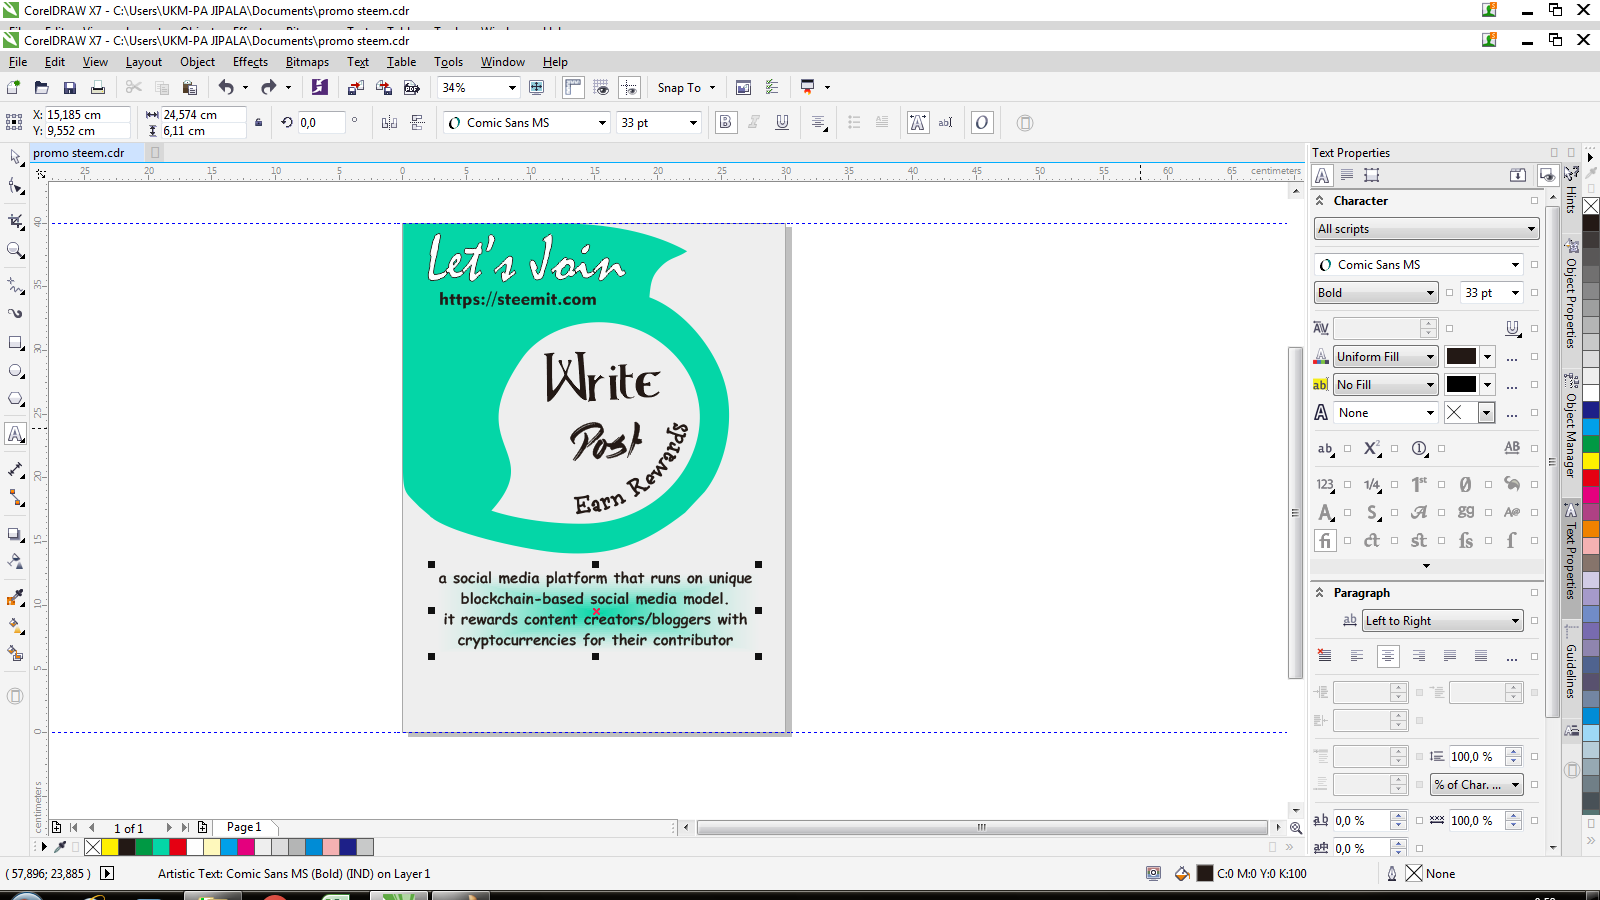
Task: Click the object rotation angle field
Action: click(x=320, y=123)
